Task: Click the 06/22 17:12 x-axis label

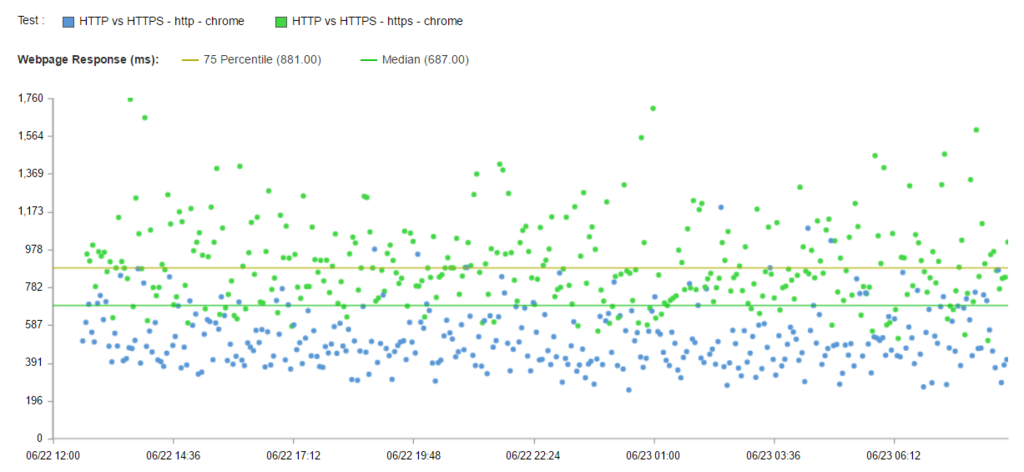Action: [x=293, y=455]
